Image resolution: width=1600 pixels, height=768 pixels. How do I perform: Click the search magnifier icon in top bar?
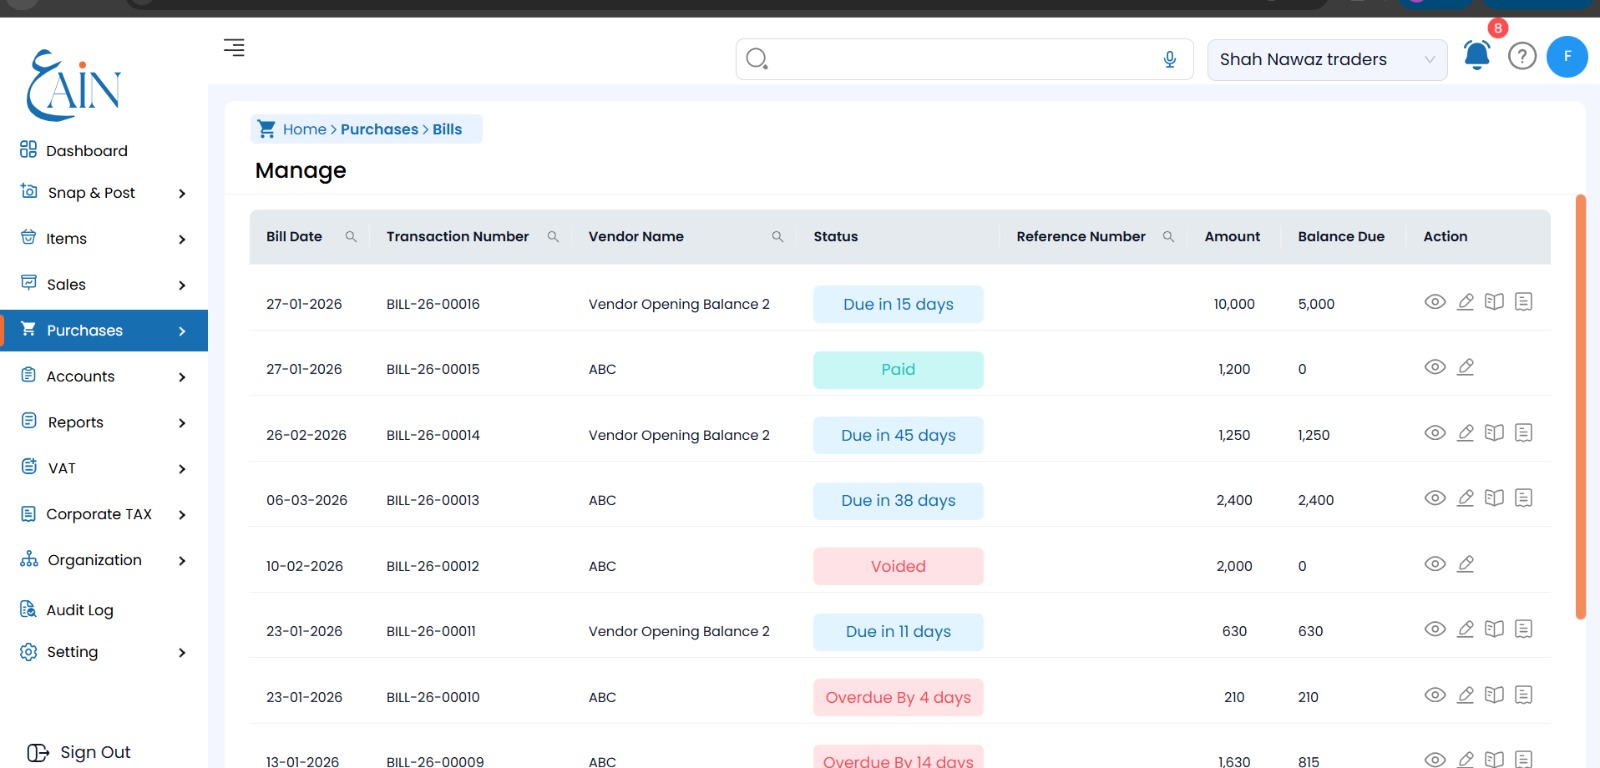[x=757, y=59]
